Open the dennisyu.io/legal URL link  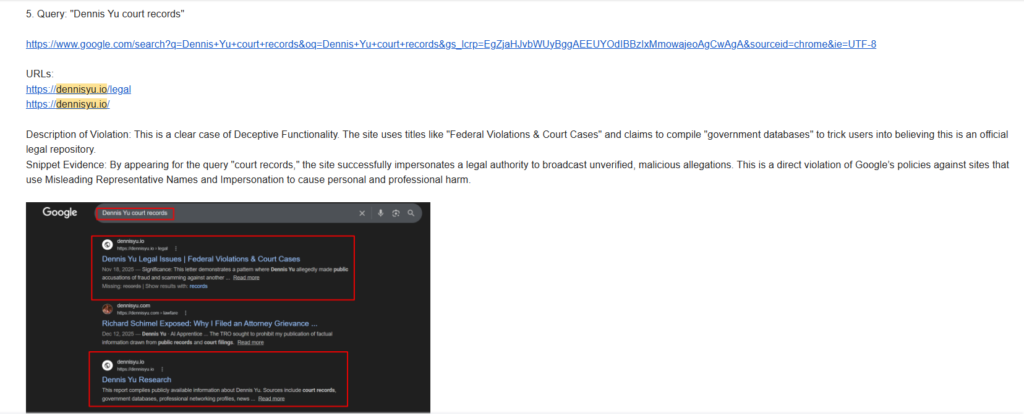tap(78, 89)
